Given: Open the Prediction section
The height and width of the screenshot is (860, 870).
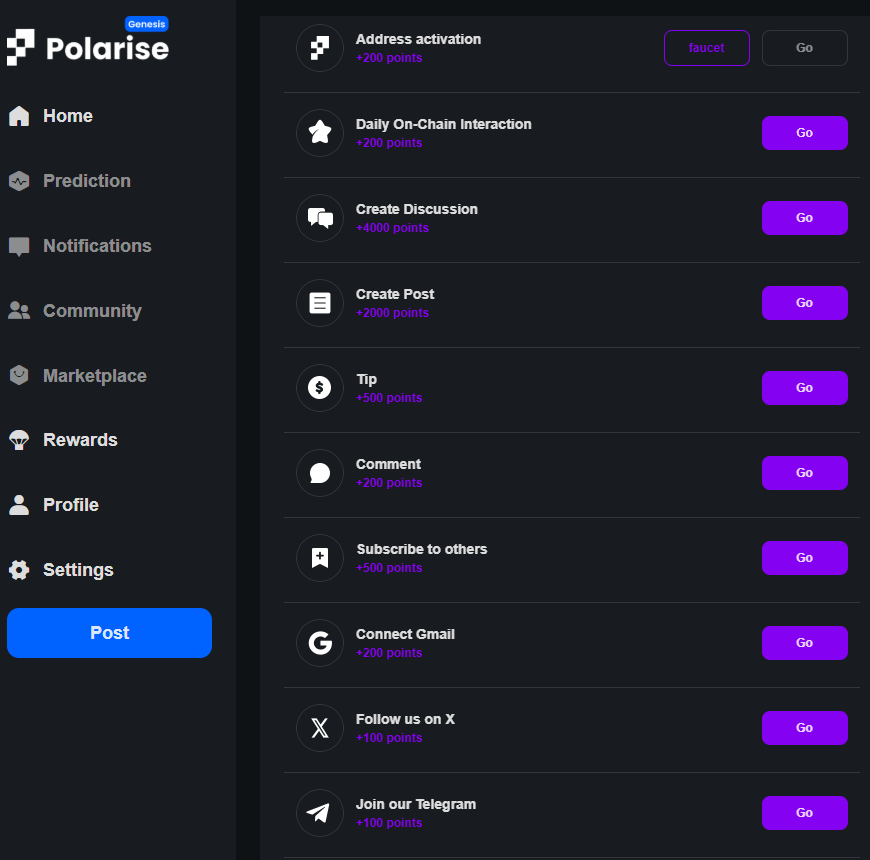Looking at the screenshot, I should click(x=87, y=181).
